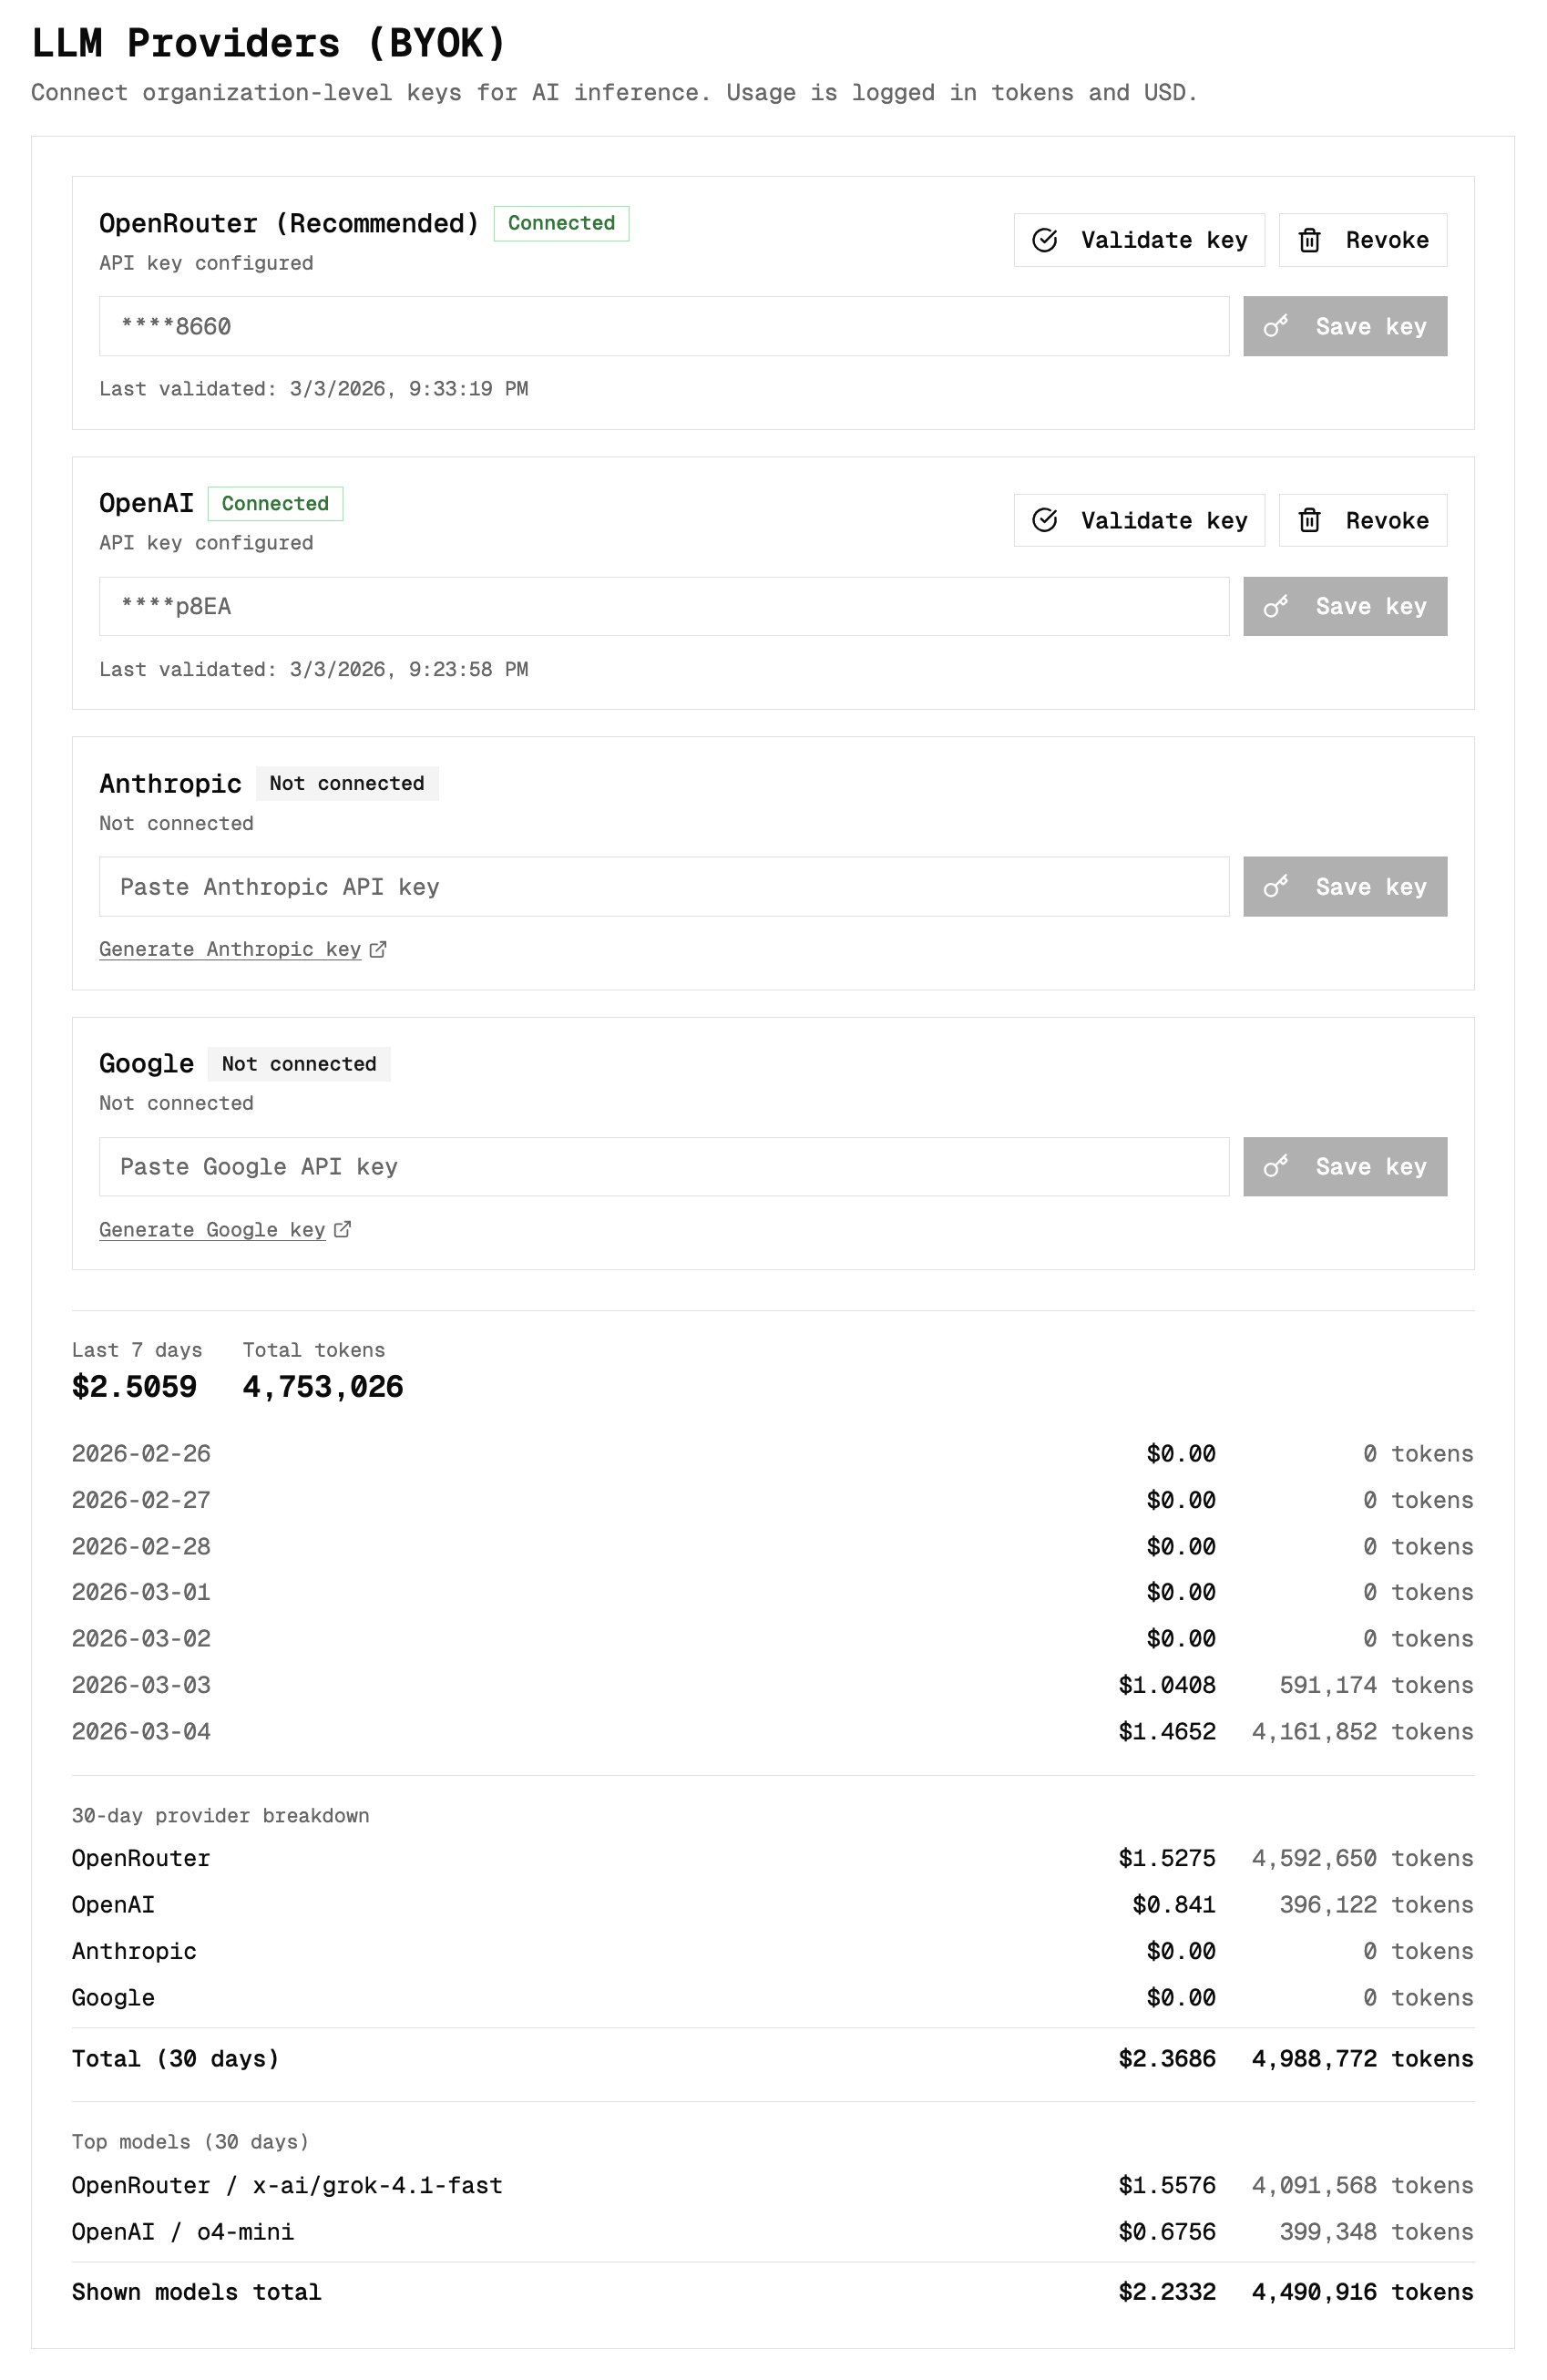Select the x-ai/grok-4.1-fast model row

click(x=772, y=2185)
